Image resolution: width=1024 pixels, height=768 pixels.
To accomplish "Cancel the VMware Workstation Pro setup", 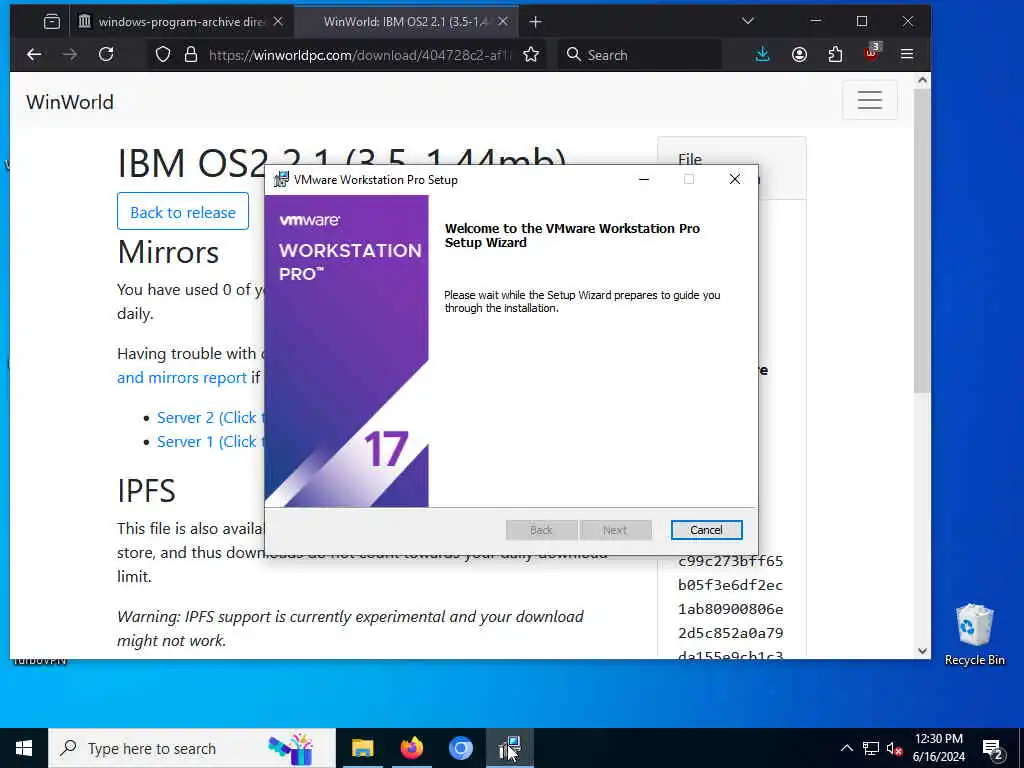I will pos(706,530).
